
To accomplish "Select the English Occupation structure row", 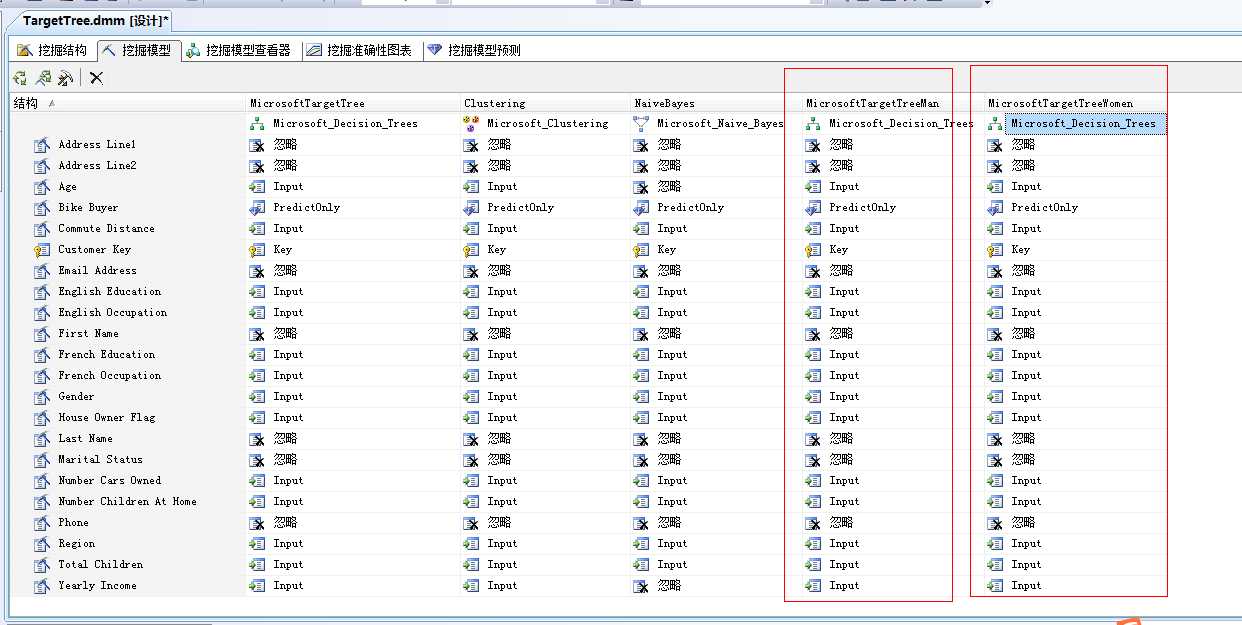I will [128, 313].
